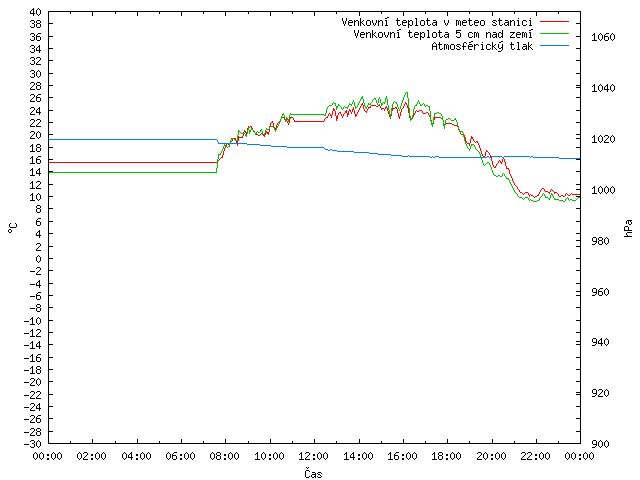This screenshot has height=480, width=640.
Task: Click the 20 temperature axis label
Action: pyautogui.click(x=36, y=136)
